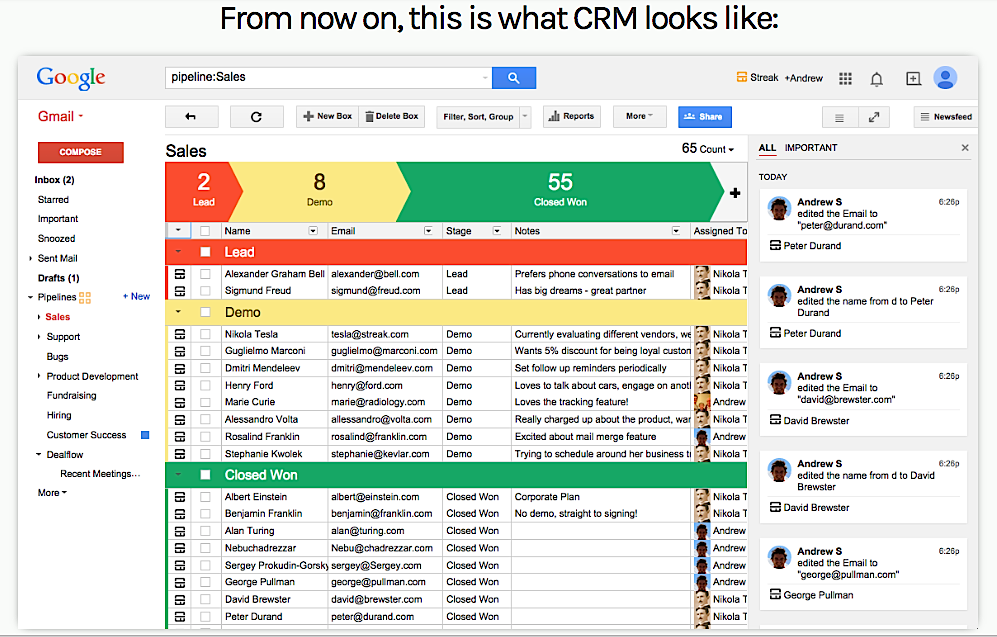Open the Inbox (2) folder
The image size is (997, 637).
coord(55,180)
